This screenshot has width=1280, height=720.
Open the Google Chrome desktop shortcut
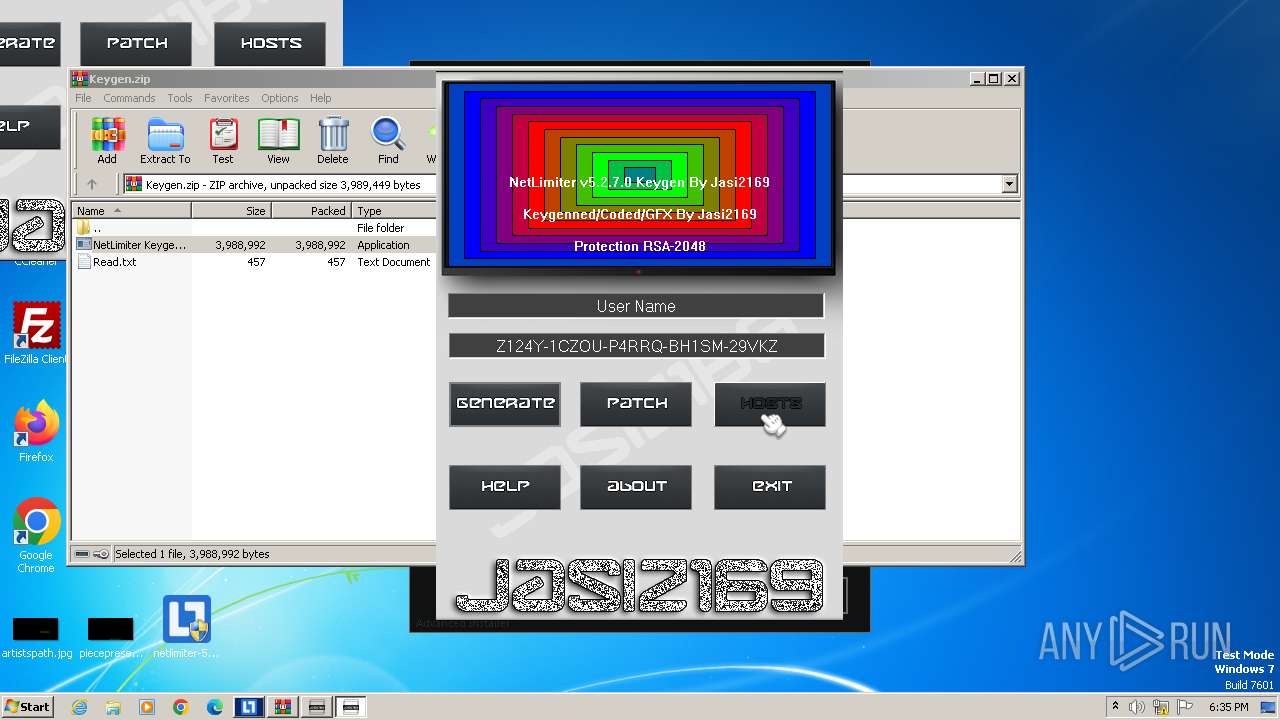click(36, 536)
